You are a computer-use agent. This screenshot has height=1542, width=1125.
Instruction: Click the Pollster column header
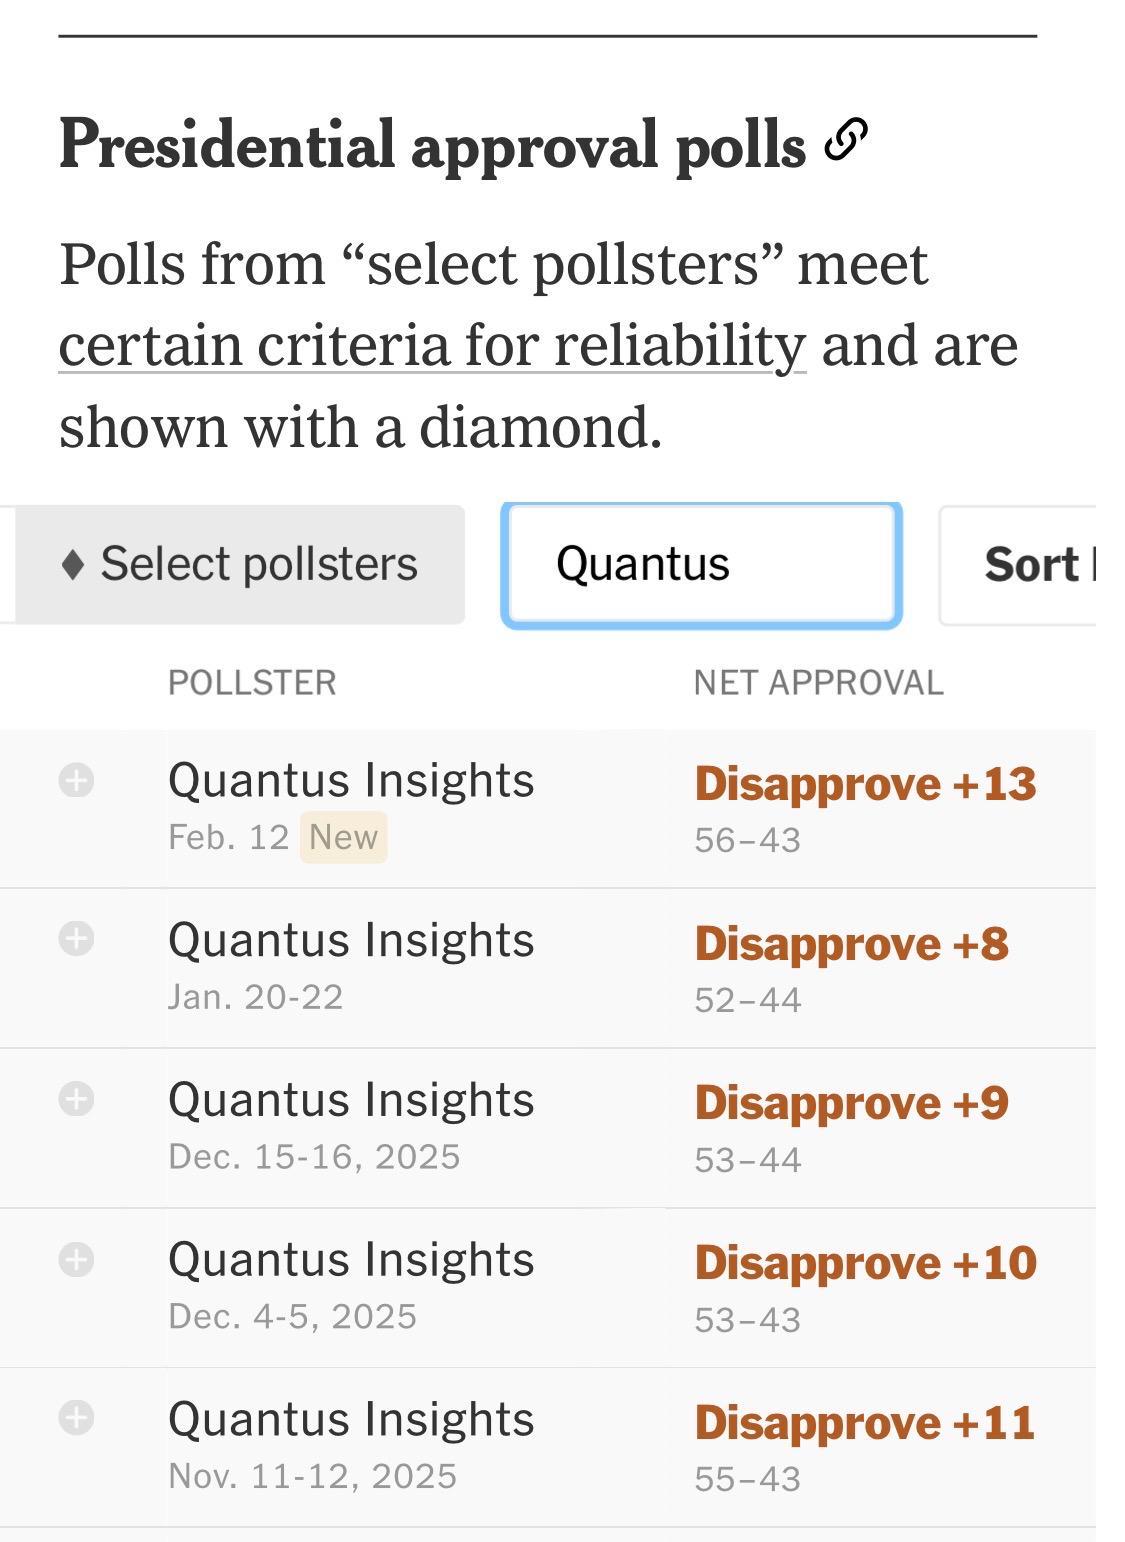point(252,683)
